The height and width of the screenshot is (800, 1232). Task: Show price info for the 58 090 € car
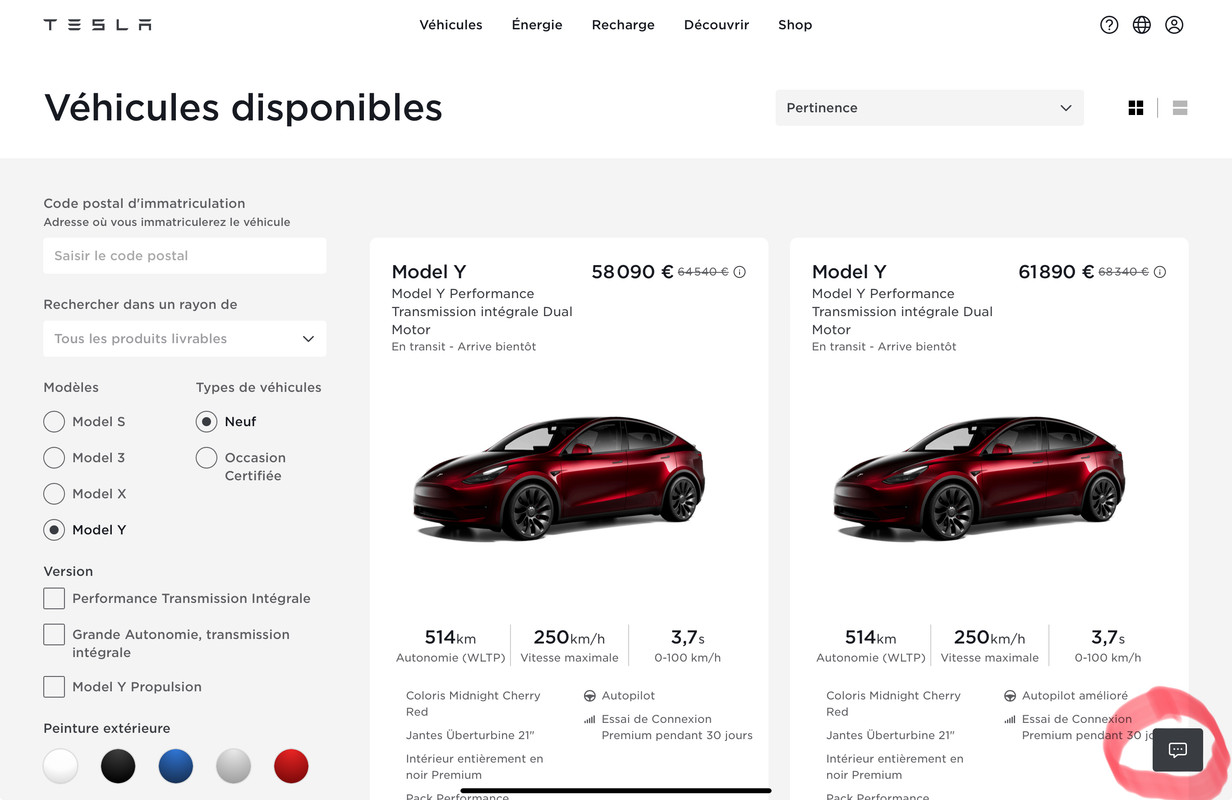point(740,272)
